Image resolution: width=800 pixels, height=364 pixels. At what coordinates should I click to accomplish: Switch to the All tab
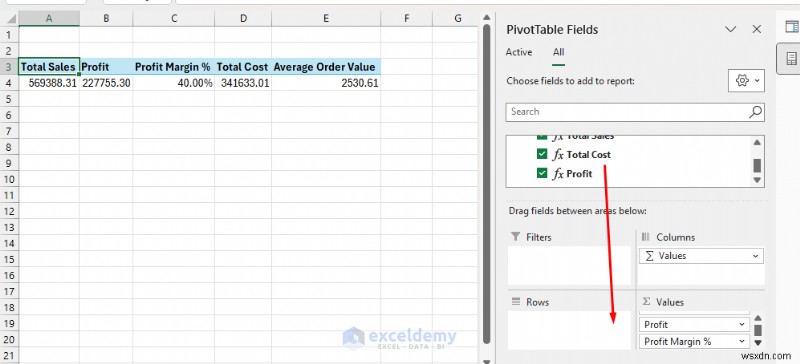tap(559, 52)
